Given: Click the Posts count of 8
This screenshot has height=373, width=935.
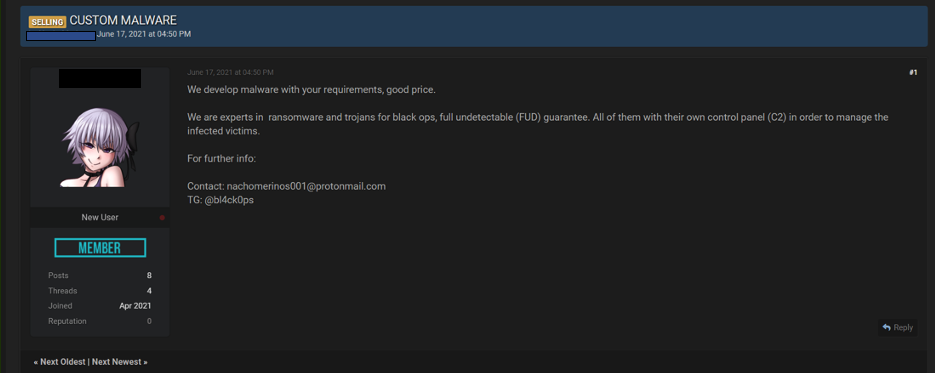Looking at the screenshot, I should (149, 275).
